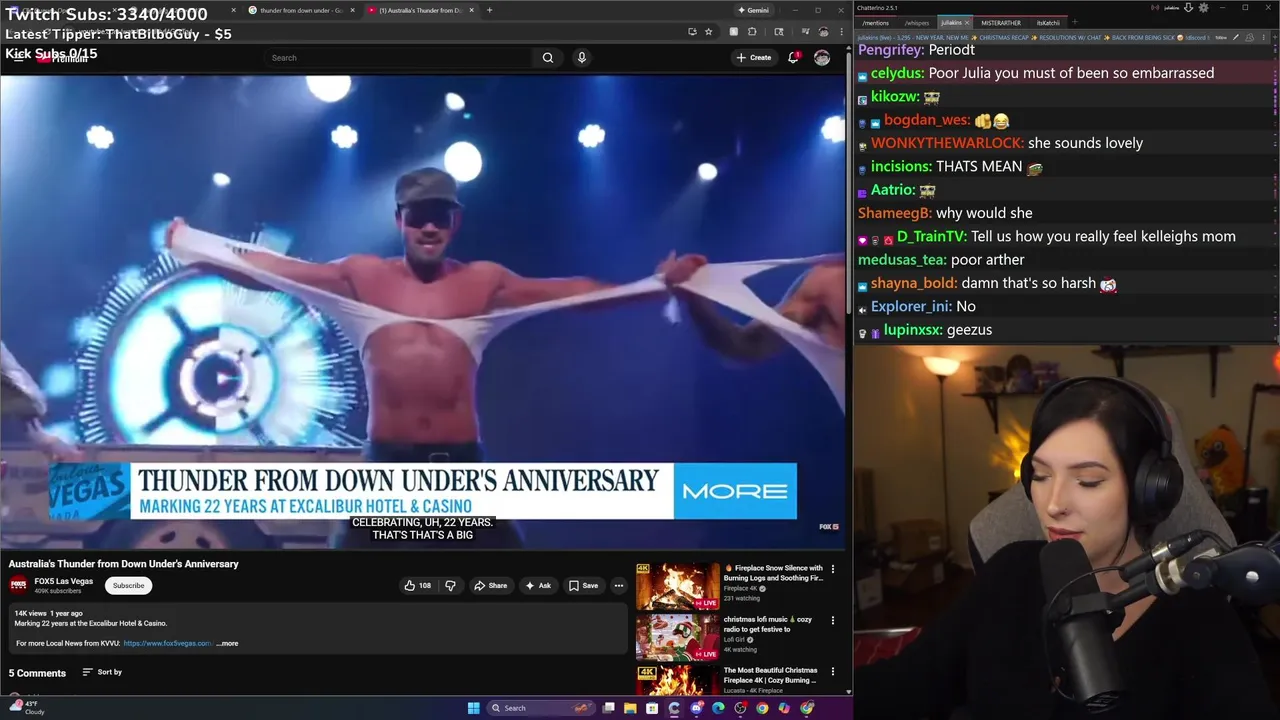Open christmas lofi music video thumbnail
Screen dimensions: 1280x720
click(677, 637)
